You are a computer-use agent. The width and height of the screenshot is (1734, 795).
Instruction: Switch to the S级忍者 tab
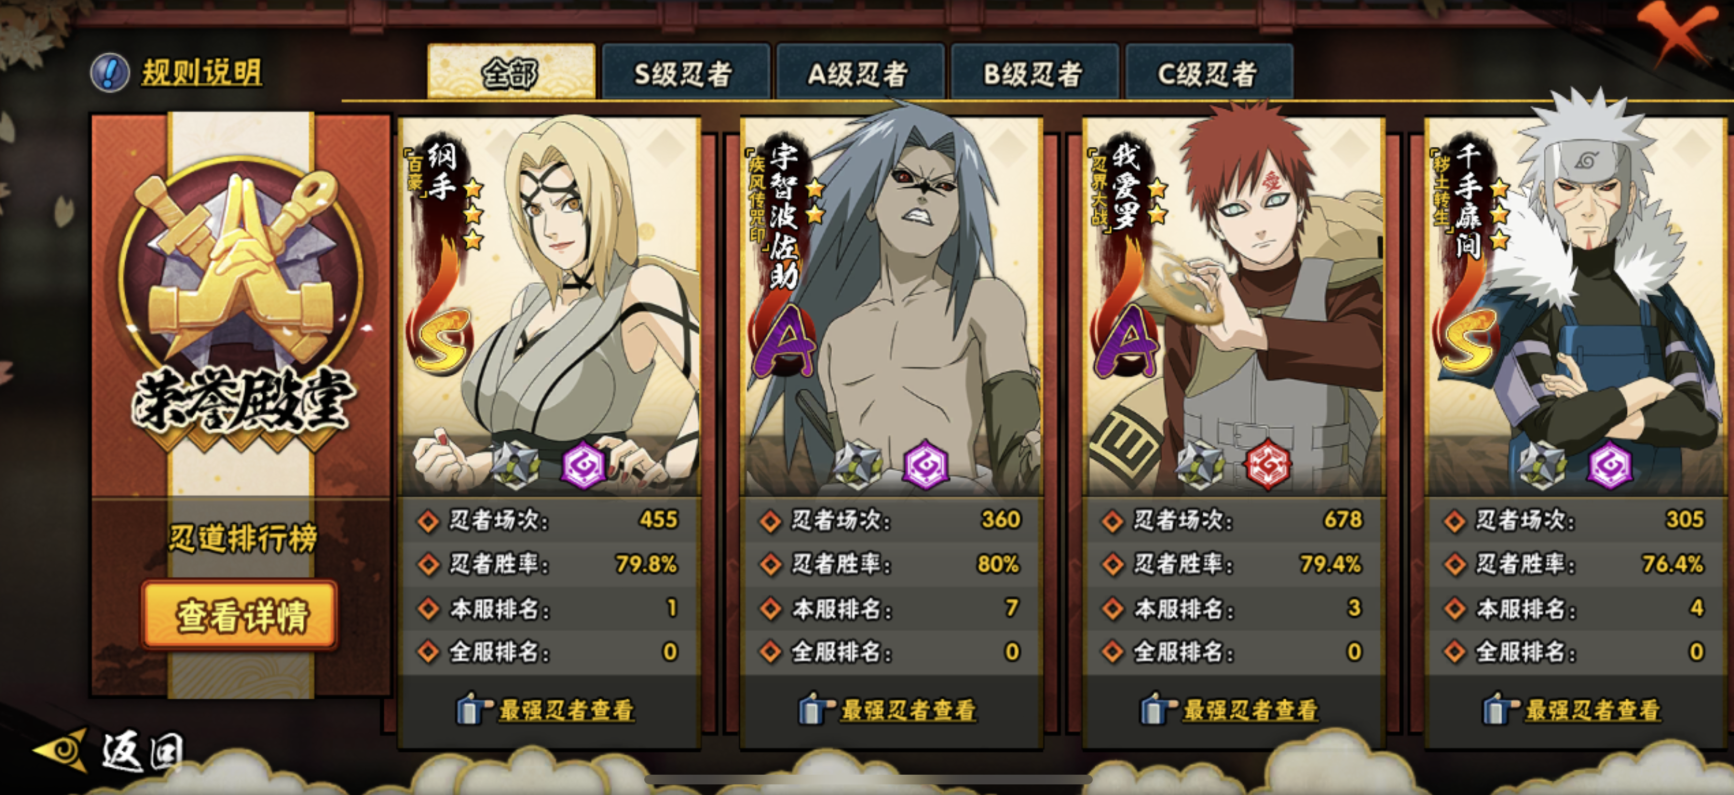(x=685, y=72)
